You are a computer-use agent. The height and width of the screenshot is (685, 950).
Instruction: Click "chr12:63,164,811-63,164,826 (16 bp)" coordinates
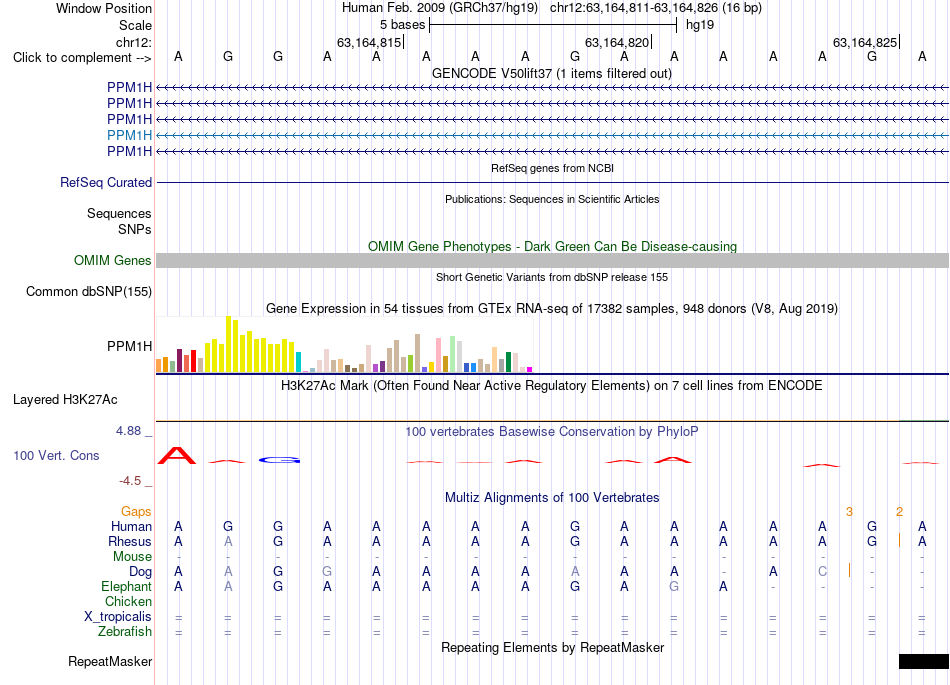(656, 8)
